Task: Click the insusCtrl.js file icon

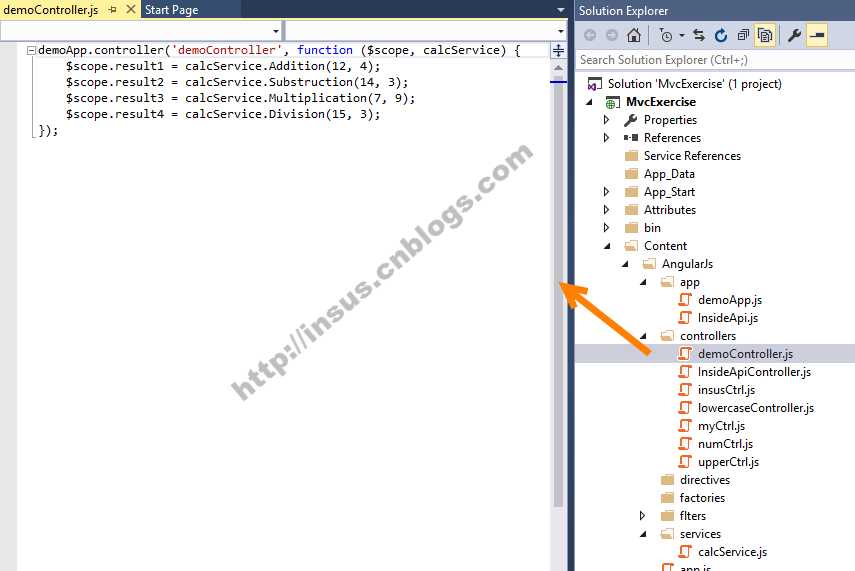Action: coord(685,390)
